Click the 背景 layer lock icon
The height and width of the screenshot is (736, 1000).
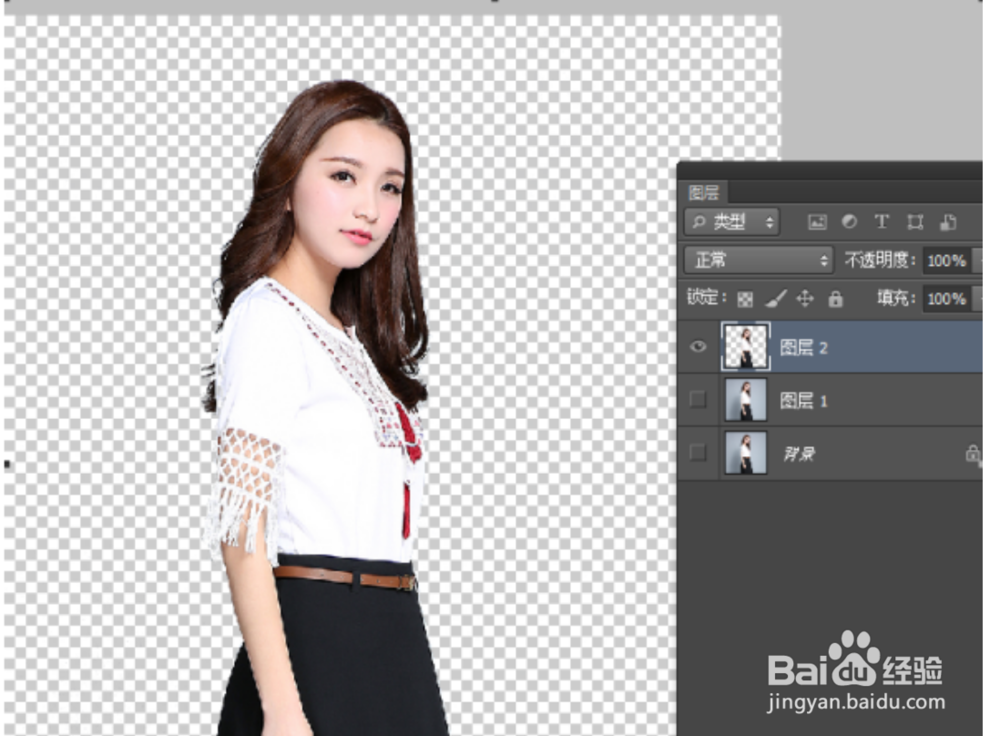pyautogui.click(x=973, y=453)
